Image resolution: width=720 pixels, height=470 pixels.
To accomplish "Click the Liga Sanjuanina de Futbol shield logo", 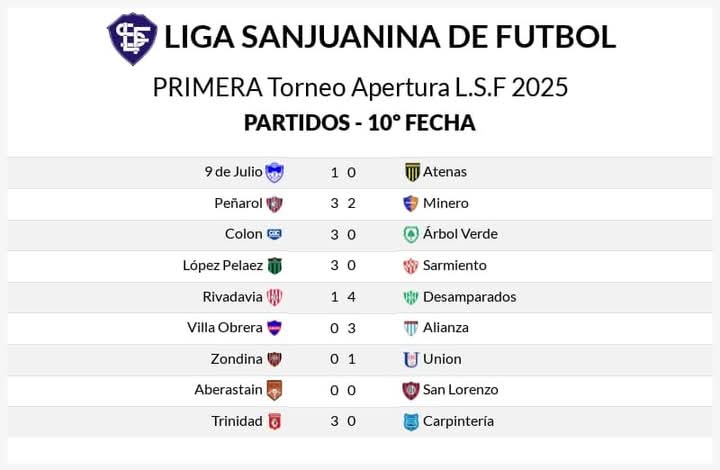I will [x=132, y=39].
